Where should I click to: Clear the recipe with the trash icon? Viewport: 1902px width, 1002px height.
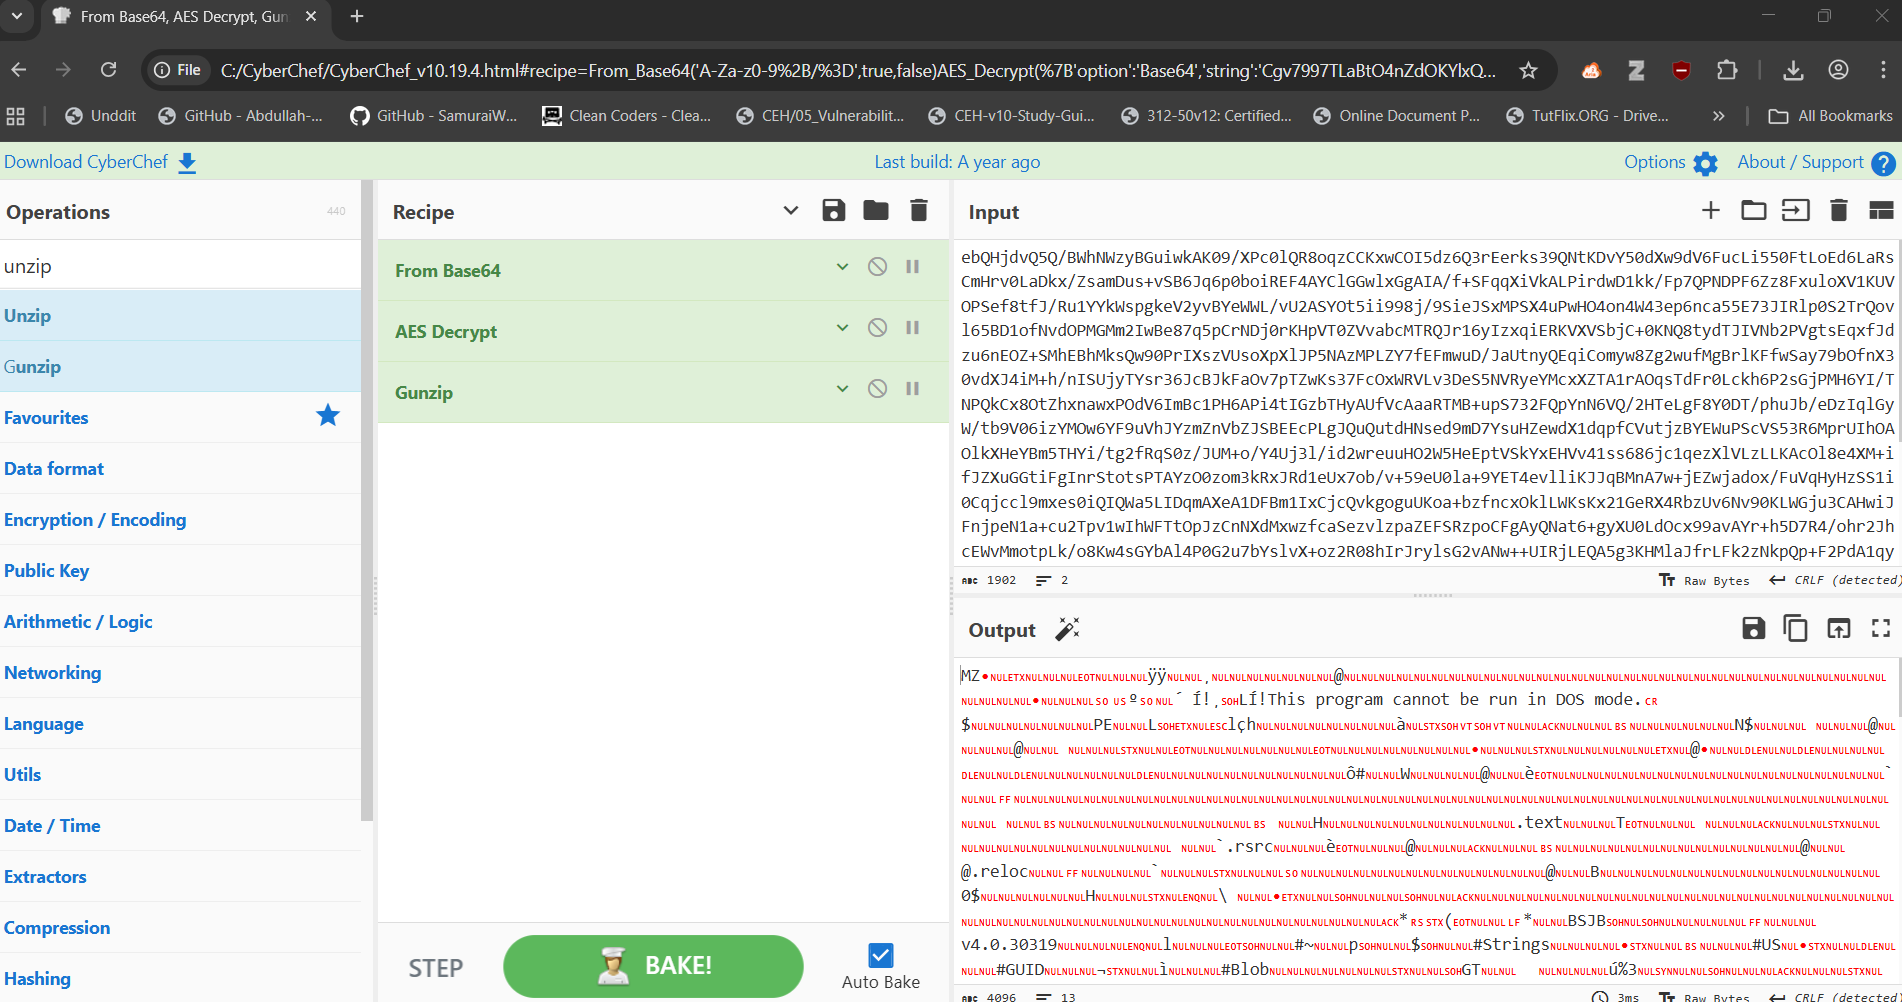[919, 210]
